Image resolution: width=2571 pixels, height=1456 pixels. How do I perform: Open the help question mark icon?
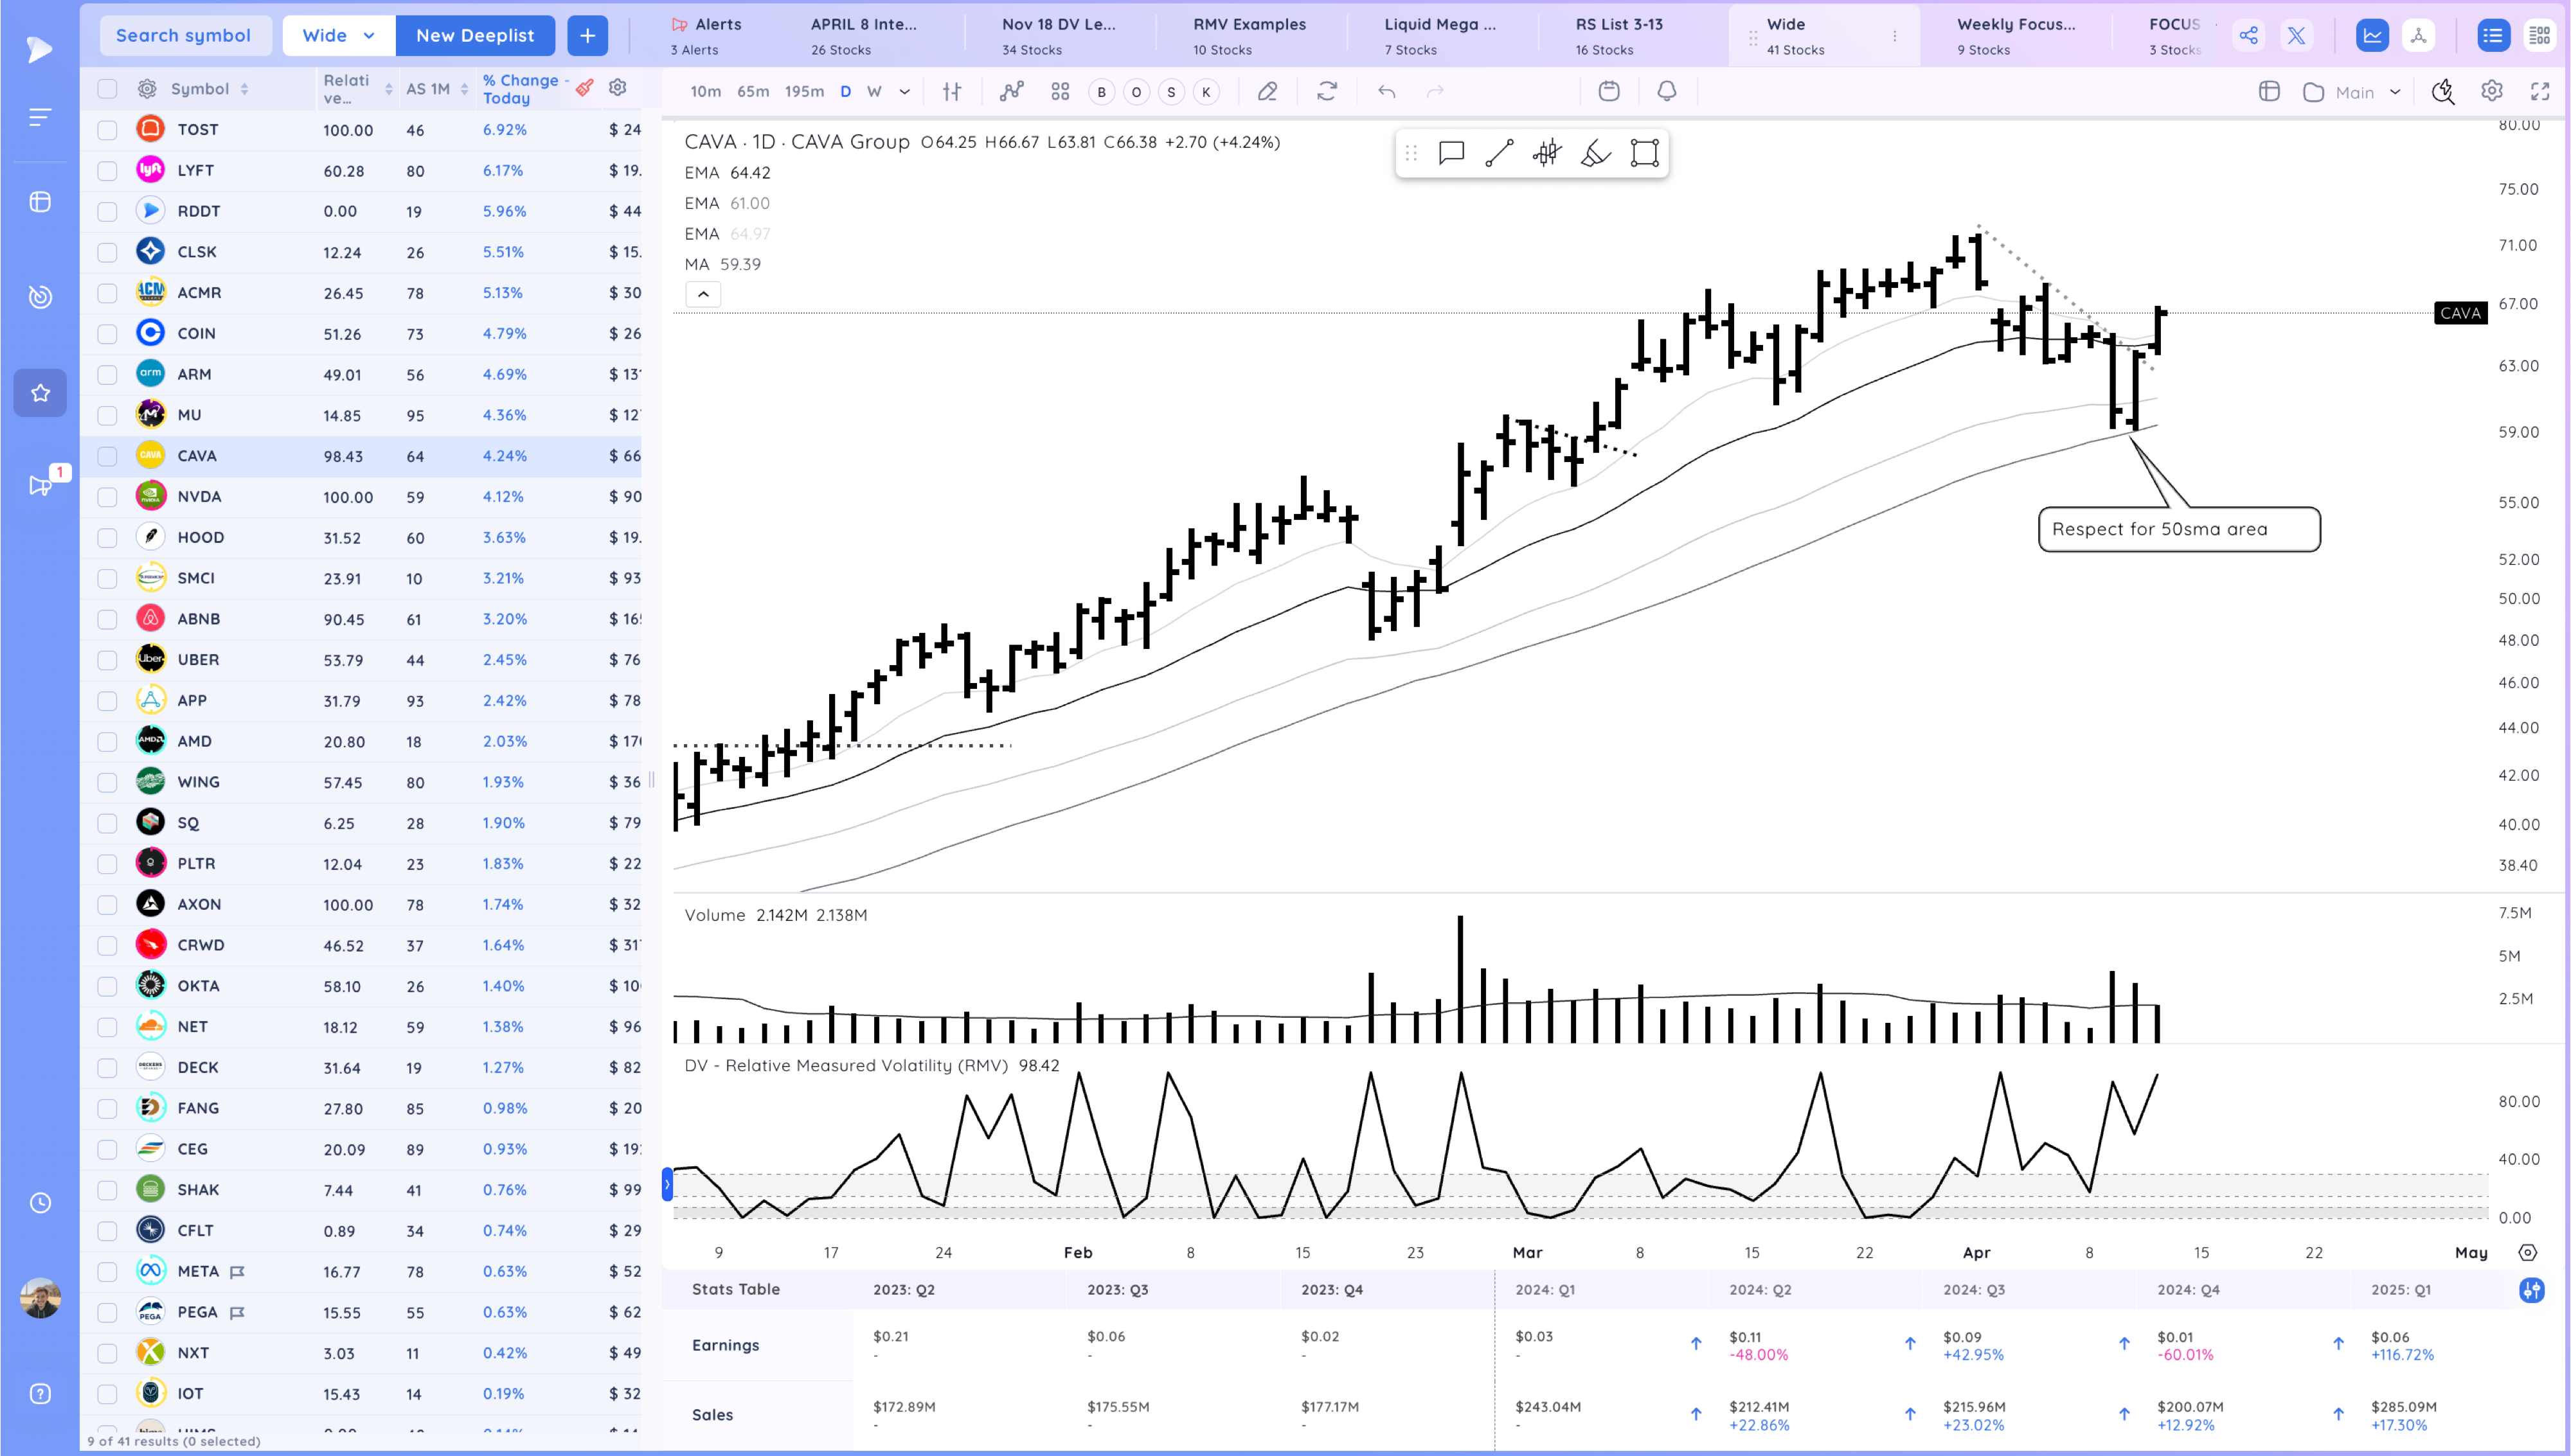(40, 1393)
